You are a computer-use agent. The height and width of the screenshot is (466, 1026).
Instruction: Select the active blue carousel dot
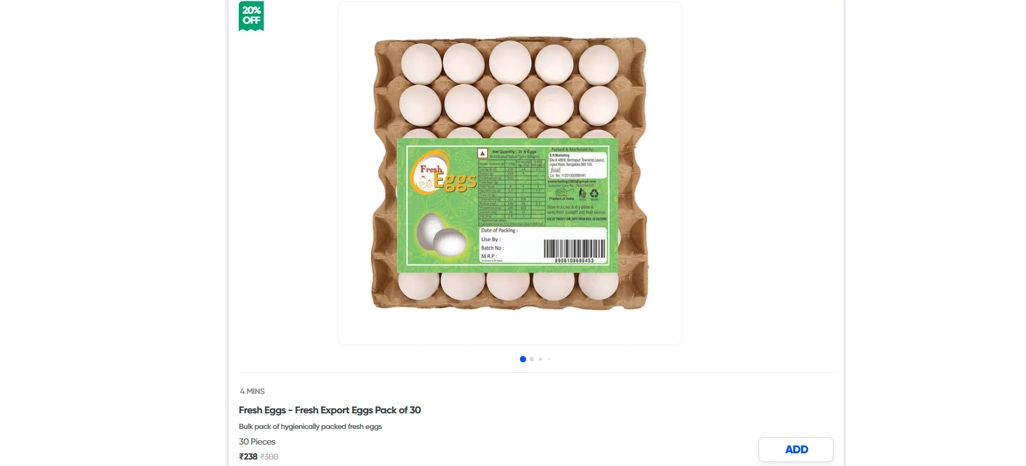(x=522, y=359)
